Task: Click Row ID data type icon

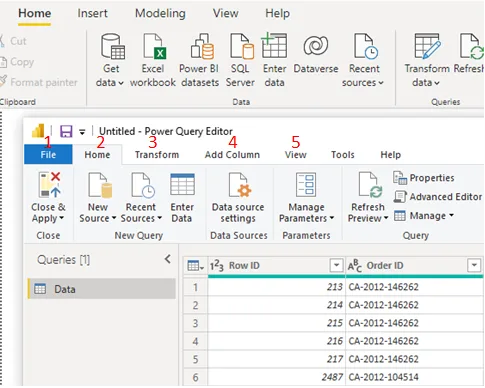Action: click(x=217, y=266)
